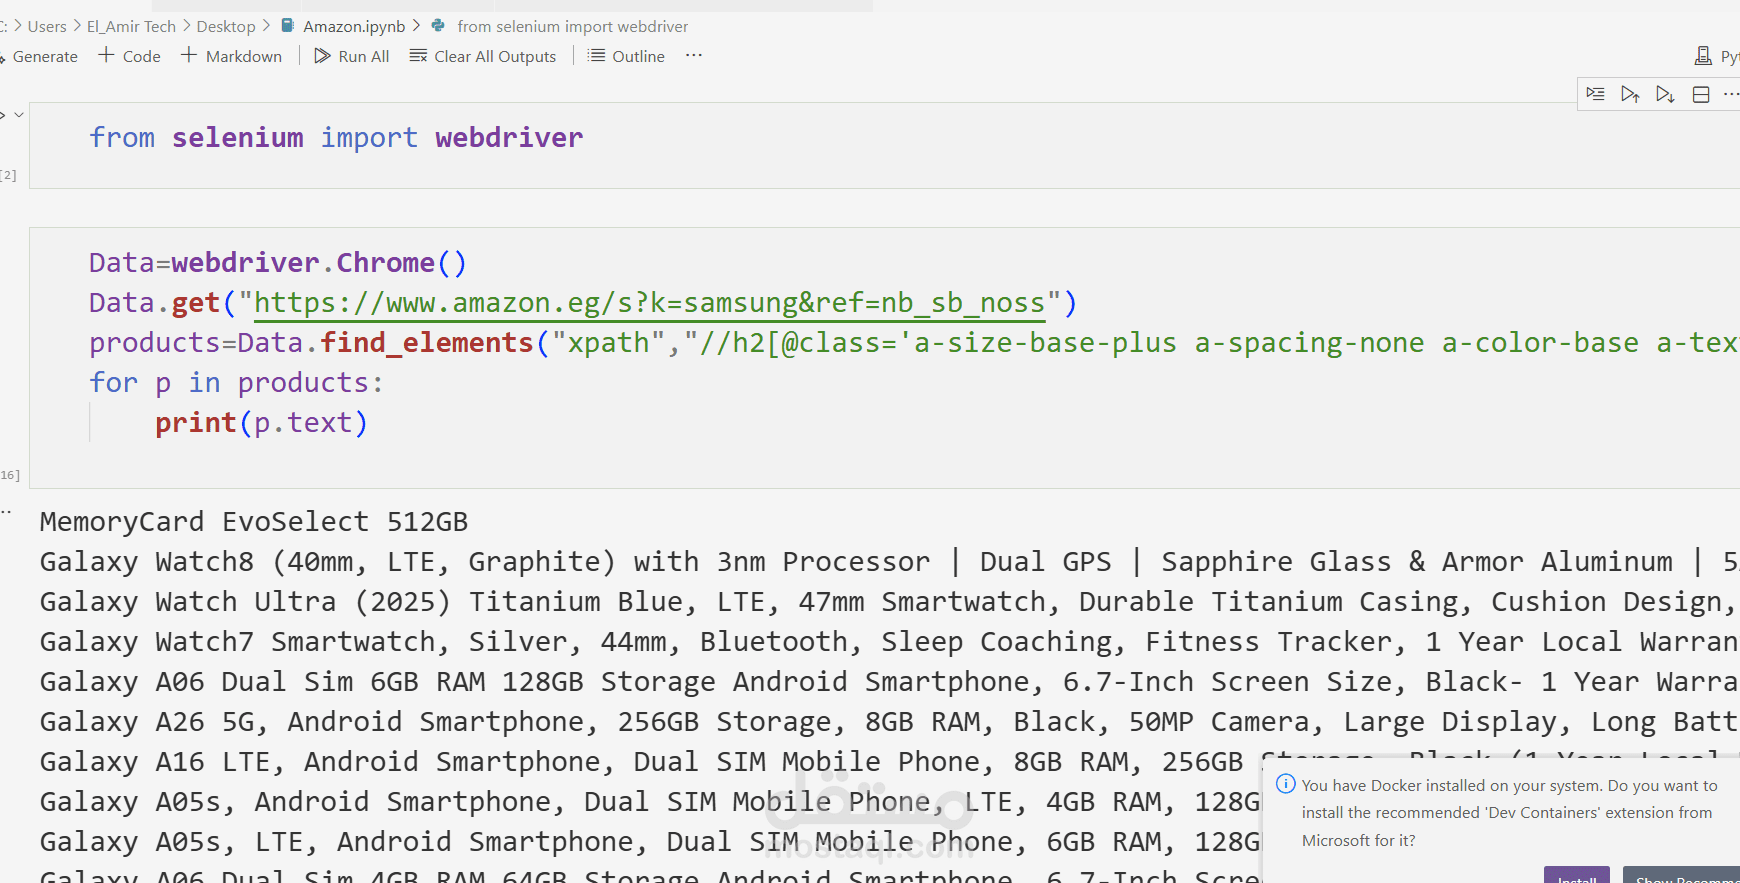Open the Amazon URL link in code
The image size is (1740, 883).
tap(649, 303)
